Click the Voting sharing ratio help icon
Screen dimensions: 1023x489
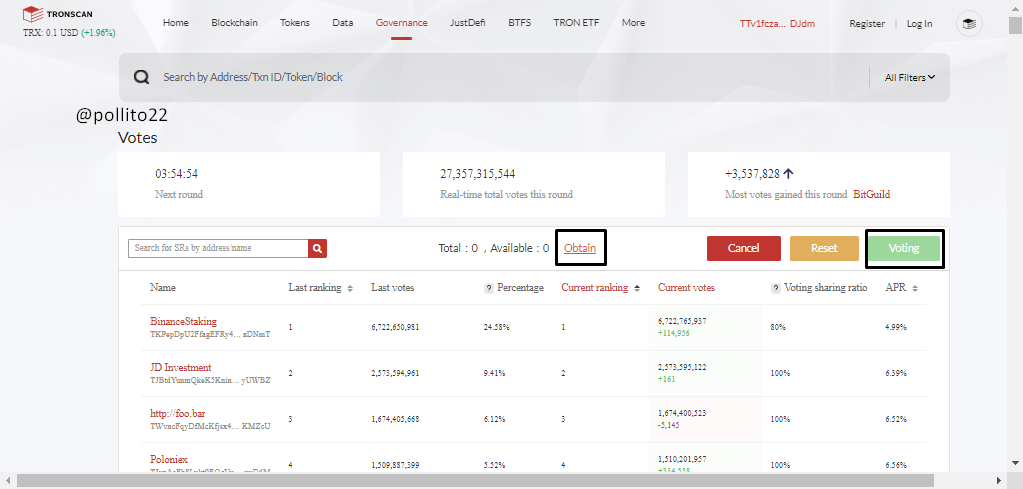tap(775, 288)
